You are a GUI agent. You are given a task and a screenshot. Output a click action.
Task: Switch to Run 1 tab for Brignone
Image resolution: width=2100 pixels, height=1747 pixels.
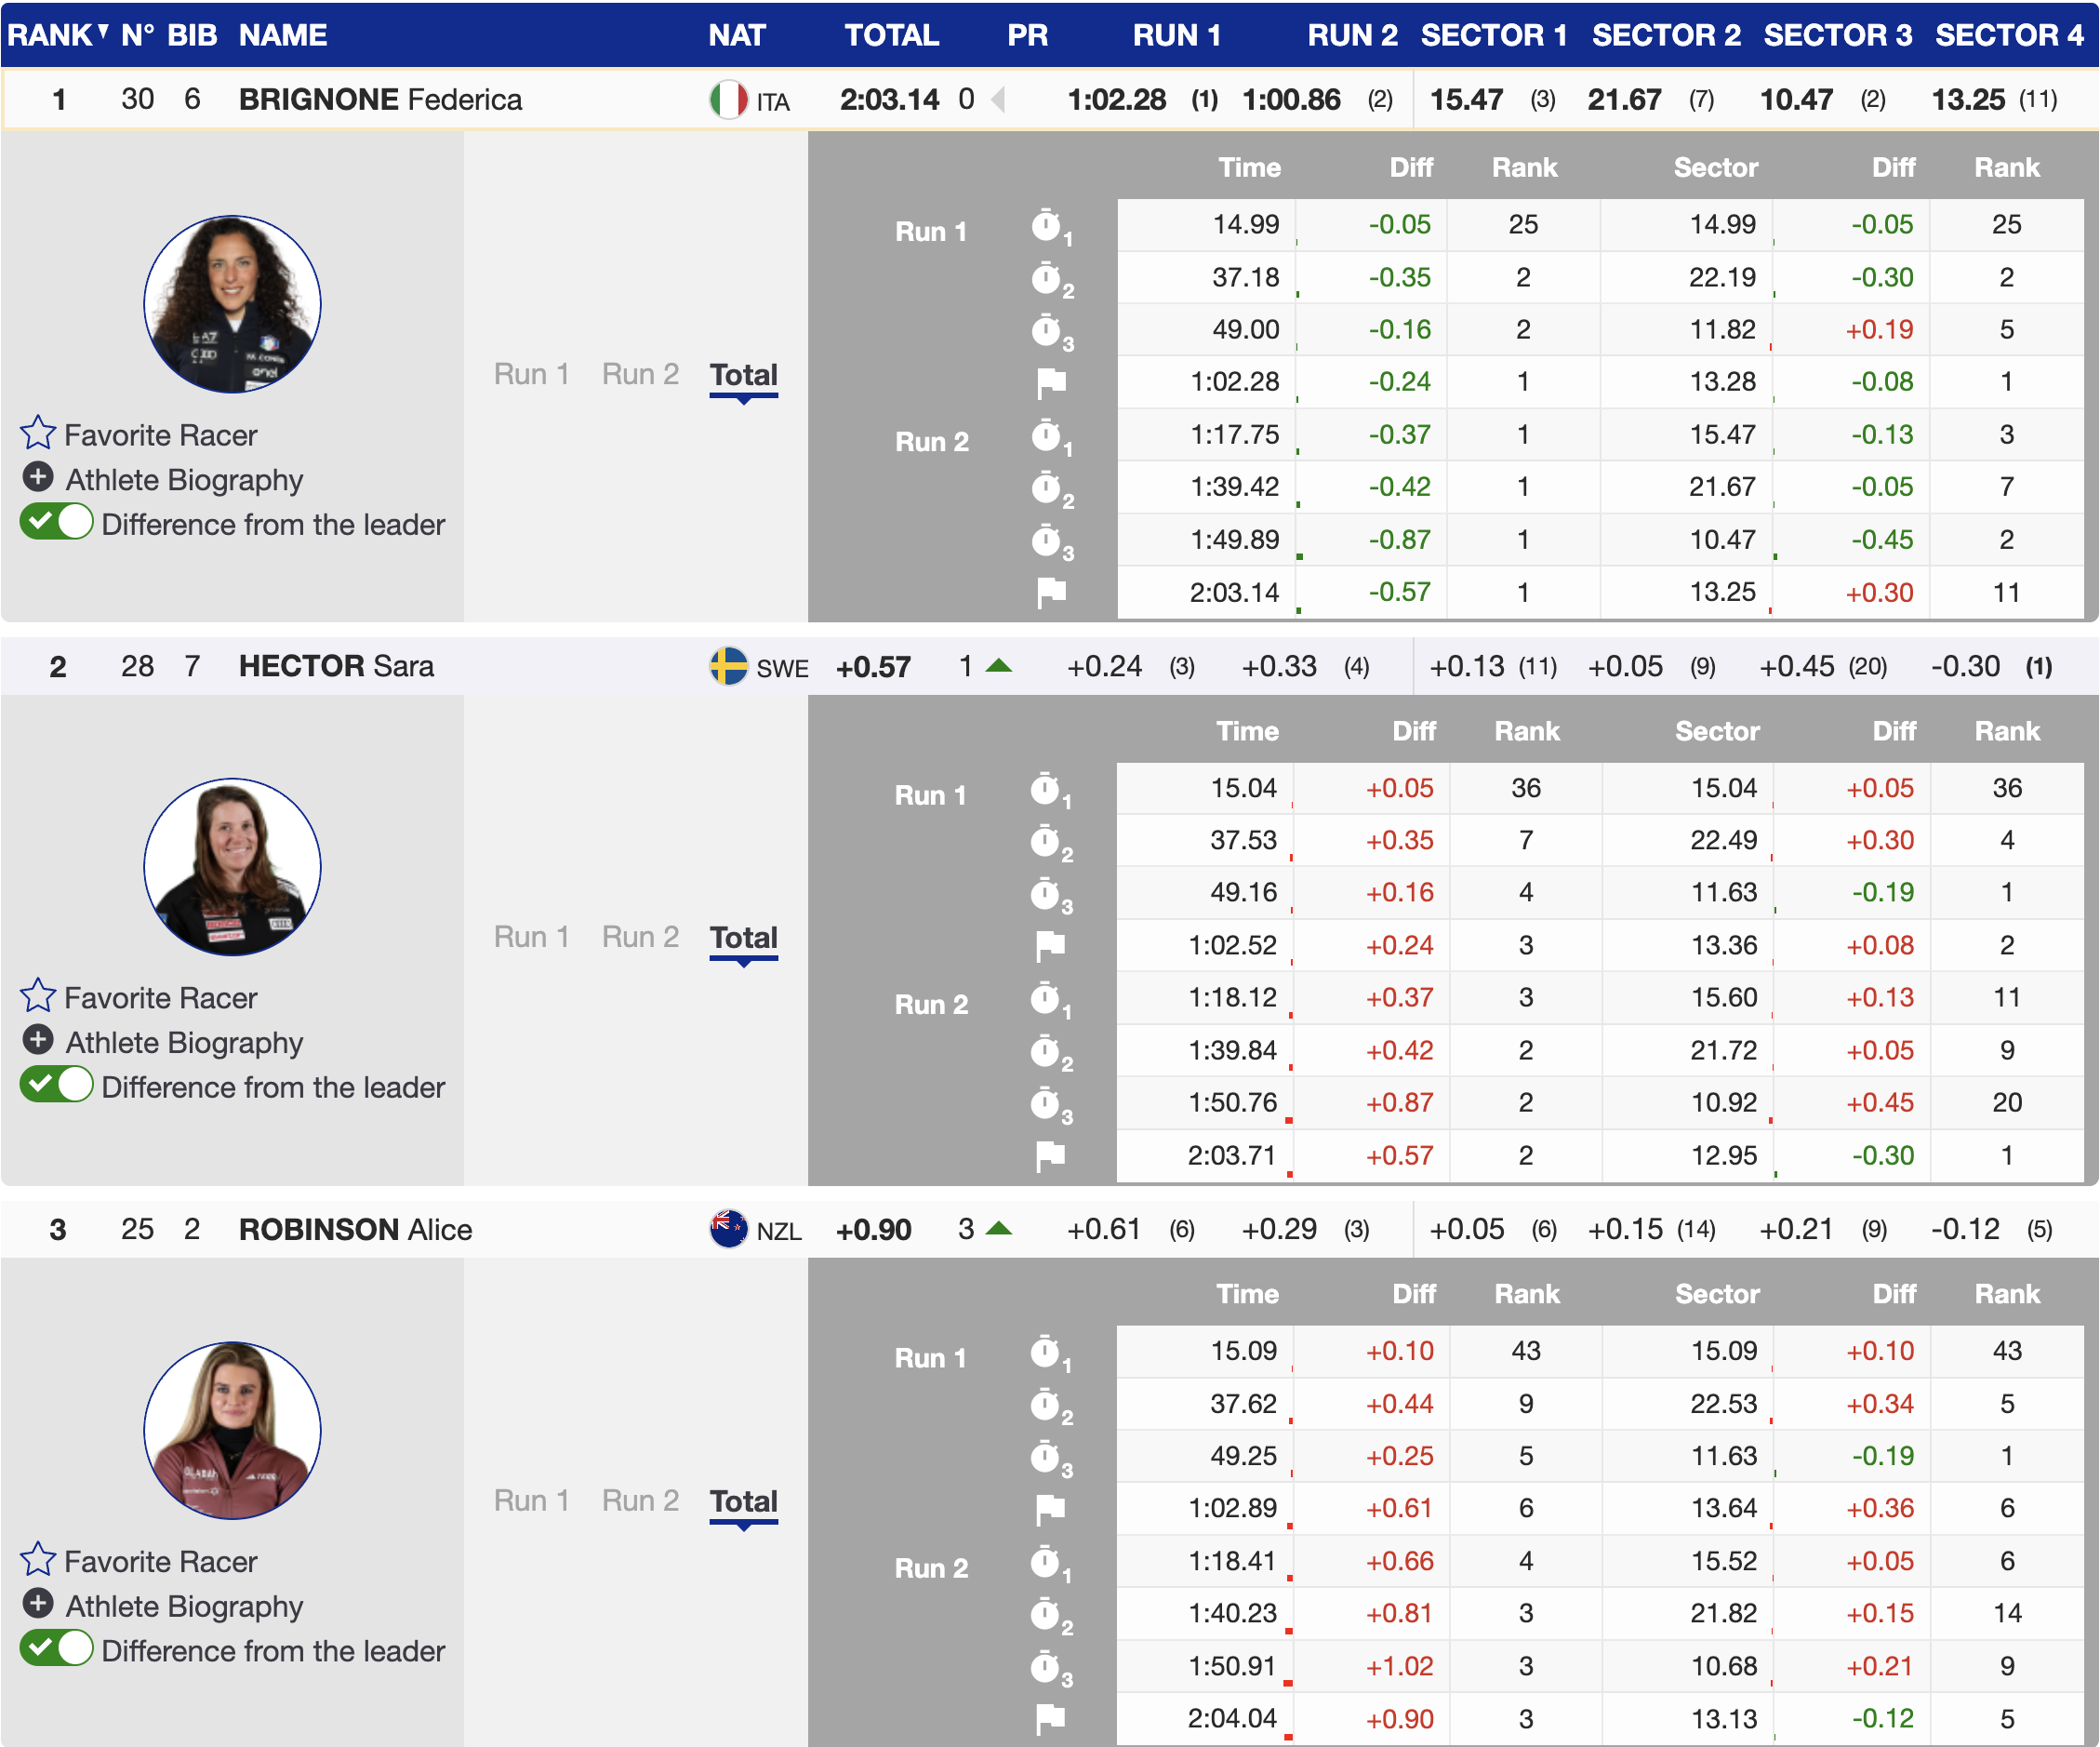pyautogui.click(x=531, y=374)
